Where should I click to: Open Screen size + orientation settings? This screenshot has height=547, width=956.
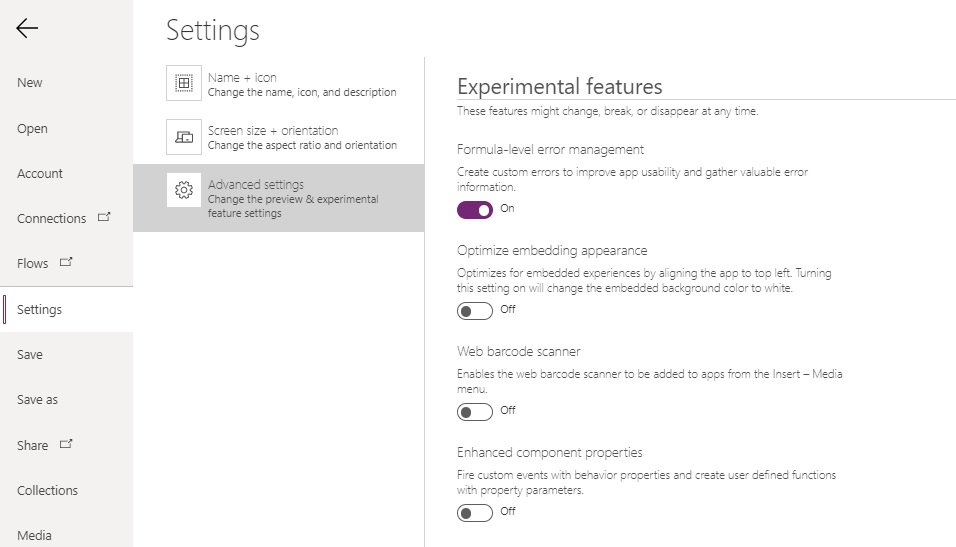[x=279, y=137]
